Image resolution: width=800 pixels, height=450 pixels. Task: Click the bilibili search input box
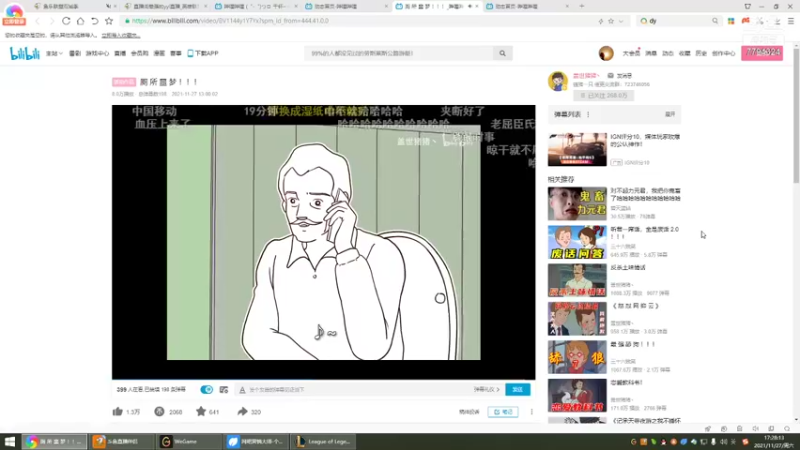pos(399,53)
